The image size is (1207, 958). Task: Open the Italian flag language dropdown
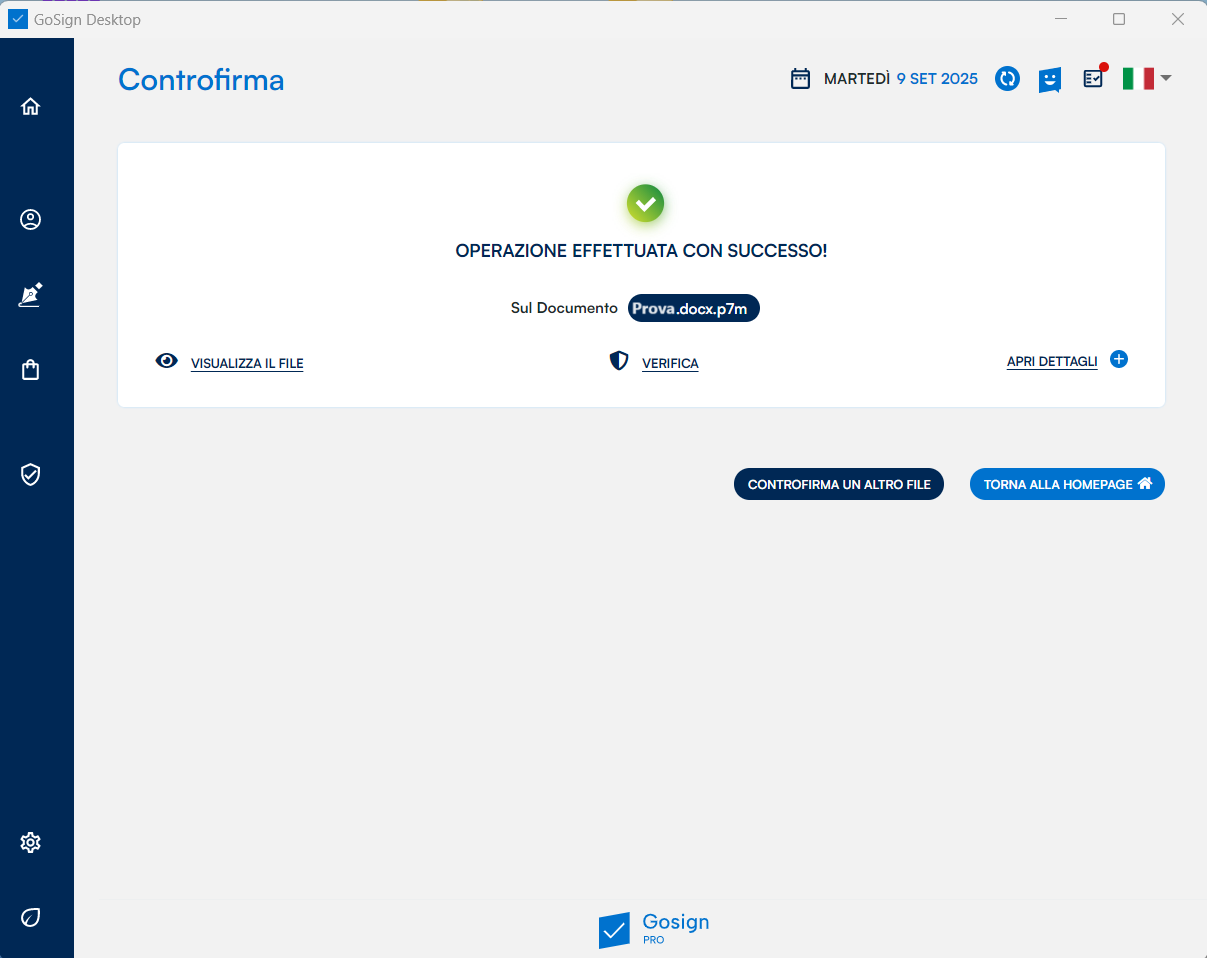[1146, 79]
